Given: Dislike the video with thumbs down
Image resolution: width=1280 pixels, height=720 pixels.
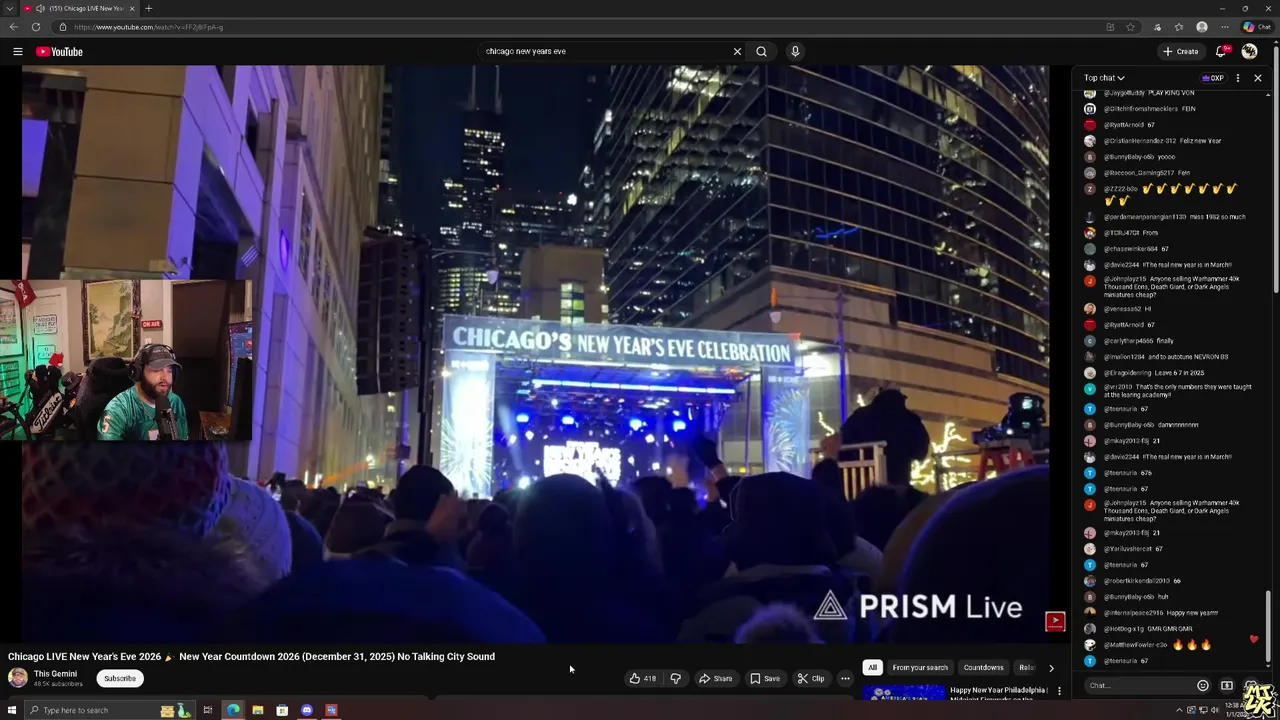Looking at the screenshot, I should point(675,678).
